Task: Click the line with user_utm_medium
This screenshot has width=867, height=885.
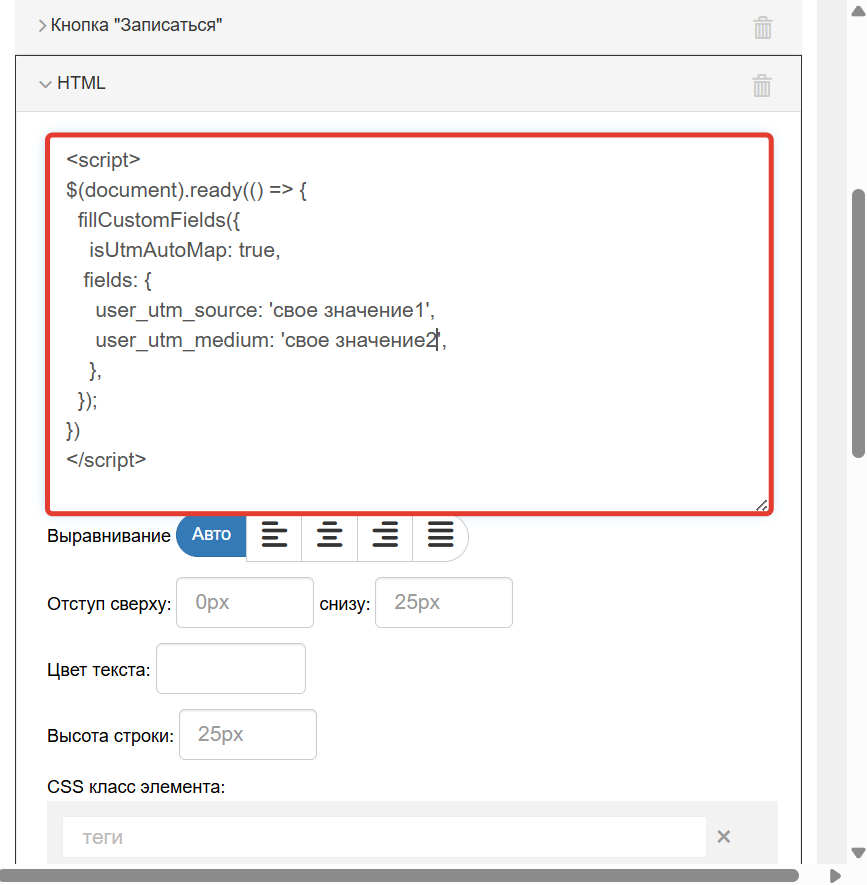Action: 270,340
